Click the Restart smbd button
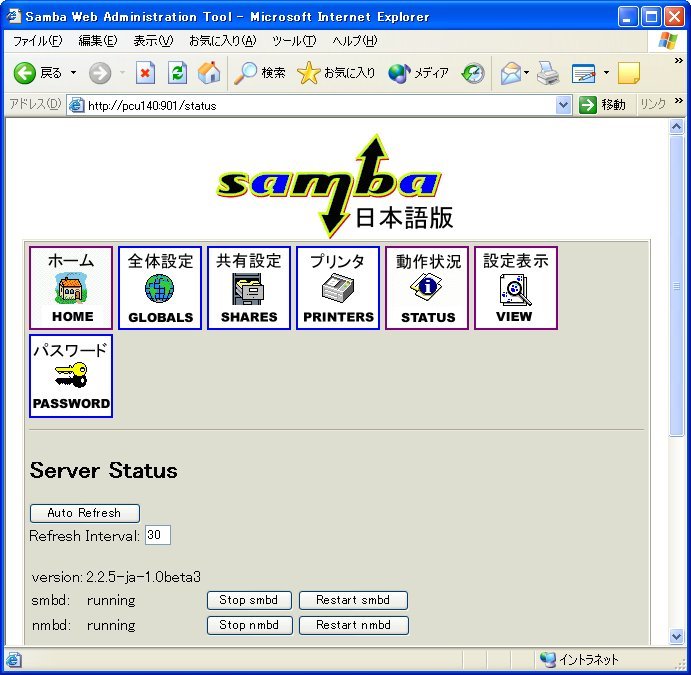The width and height of the screenshot is (691, 675). coord(353,600)
